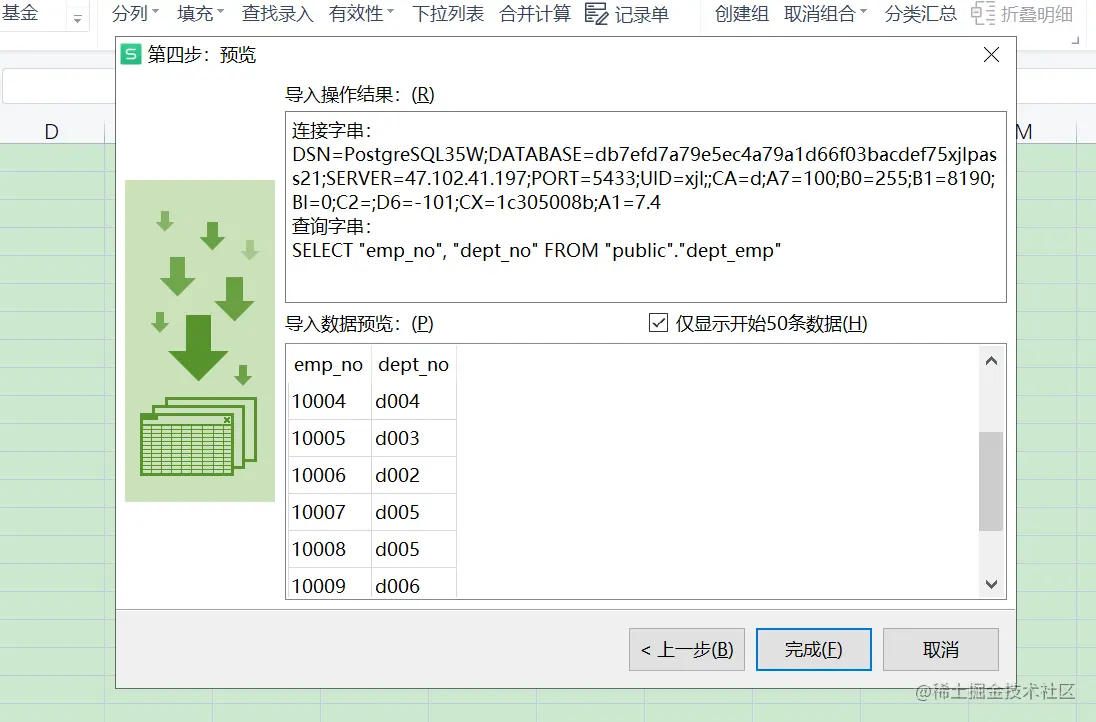The width and height of the screenshot is (1096, 722).
Task: Close the 第四步 预览 dialog
Action: tap(991, 55)
